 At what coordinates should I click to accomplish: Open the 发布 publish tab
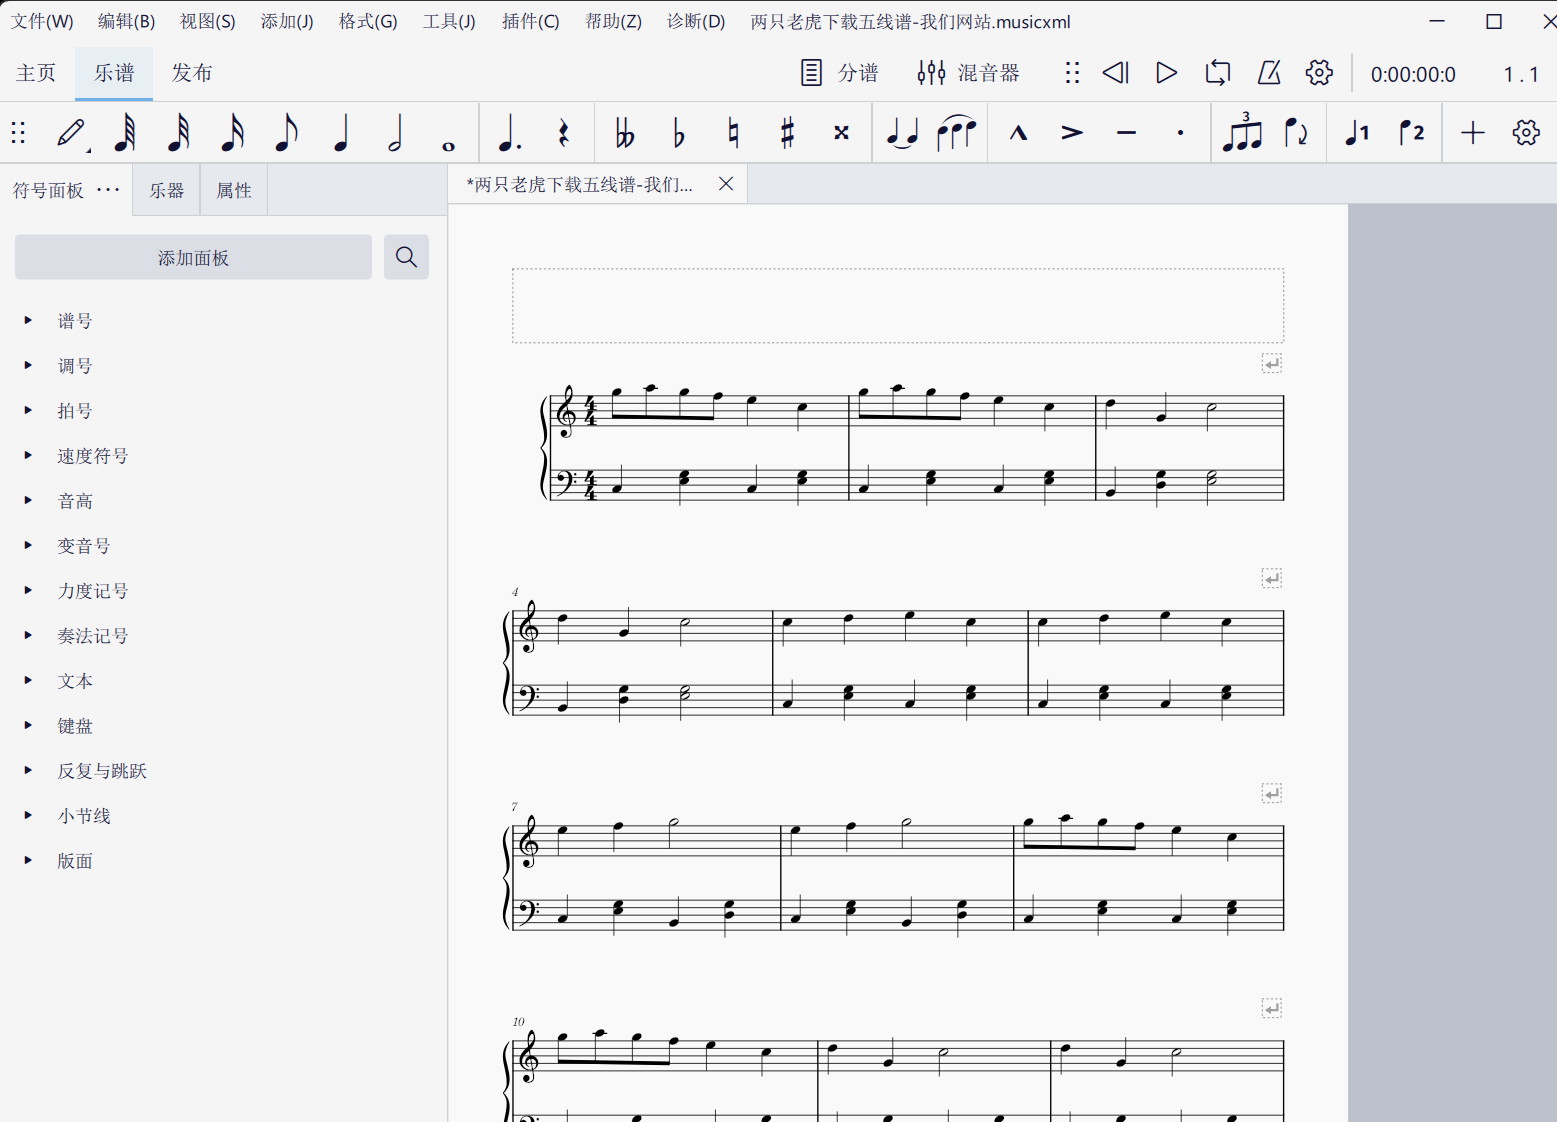coord(191,73)
